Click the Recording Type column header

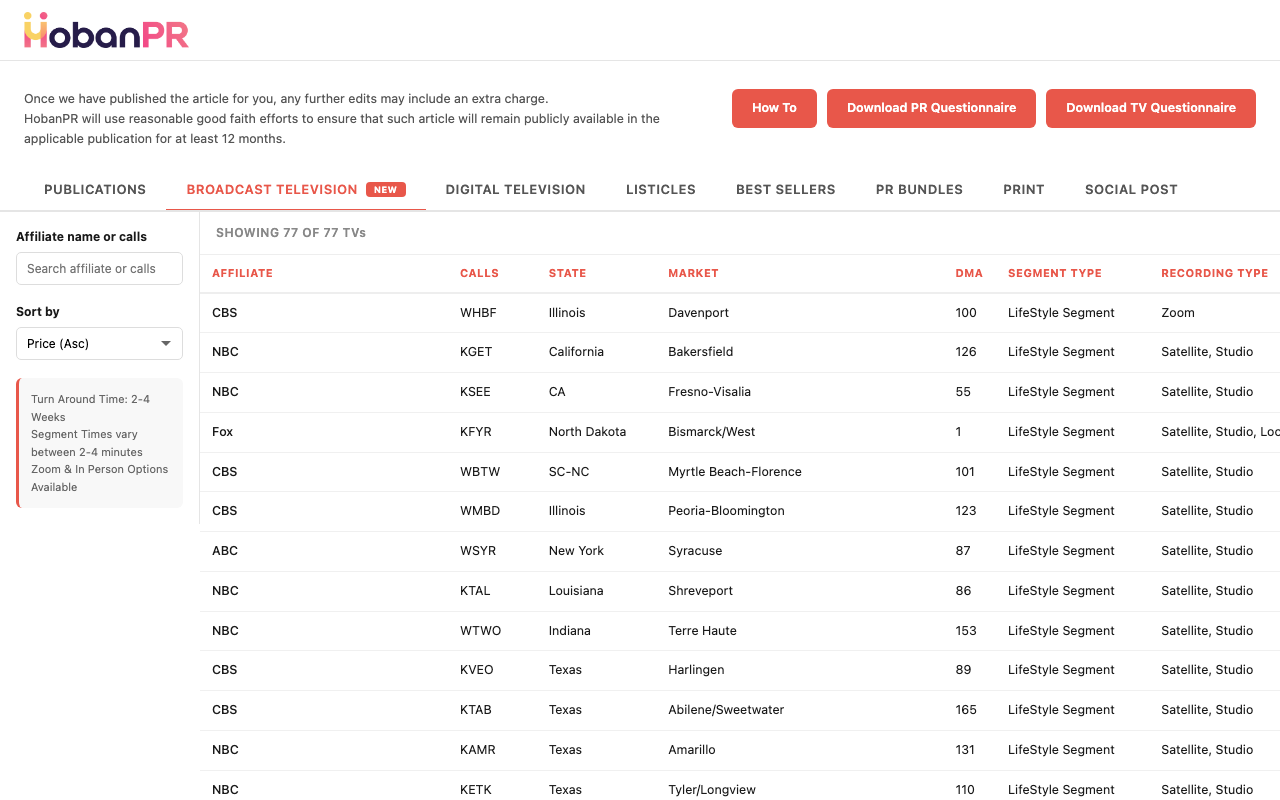(x=1214, y=273)
